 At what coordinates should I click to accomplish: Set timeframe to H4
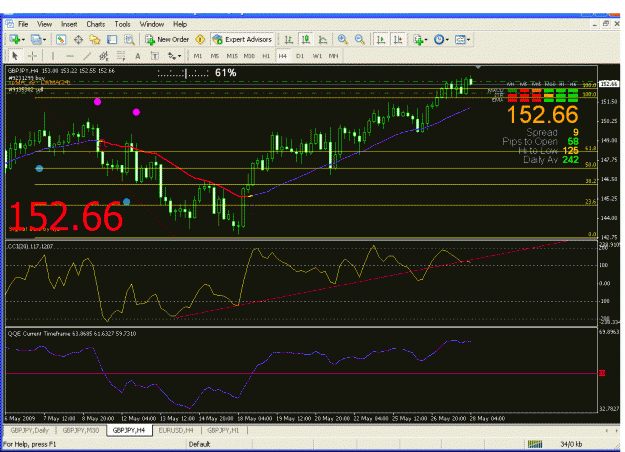pyautogui.click(x=283, y=56)
